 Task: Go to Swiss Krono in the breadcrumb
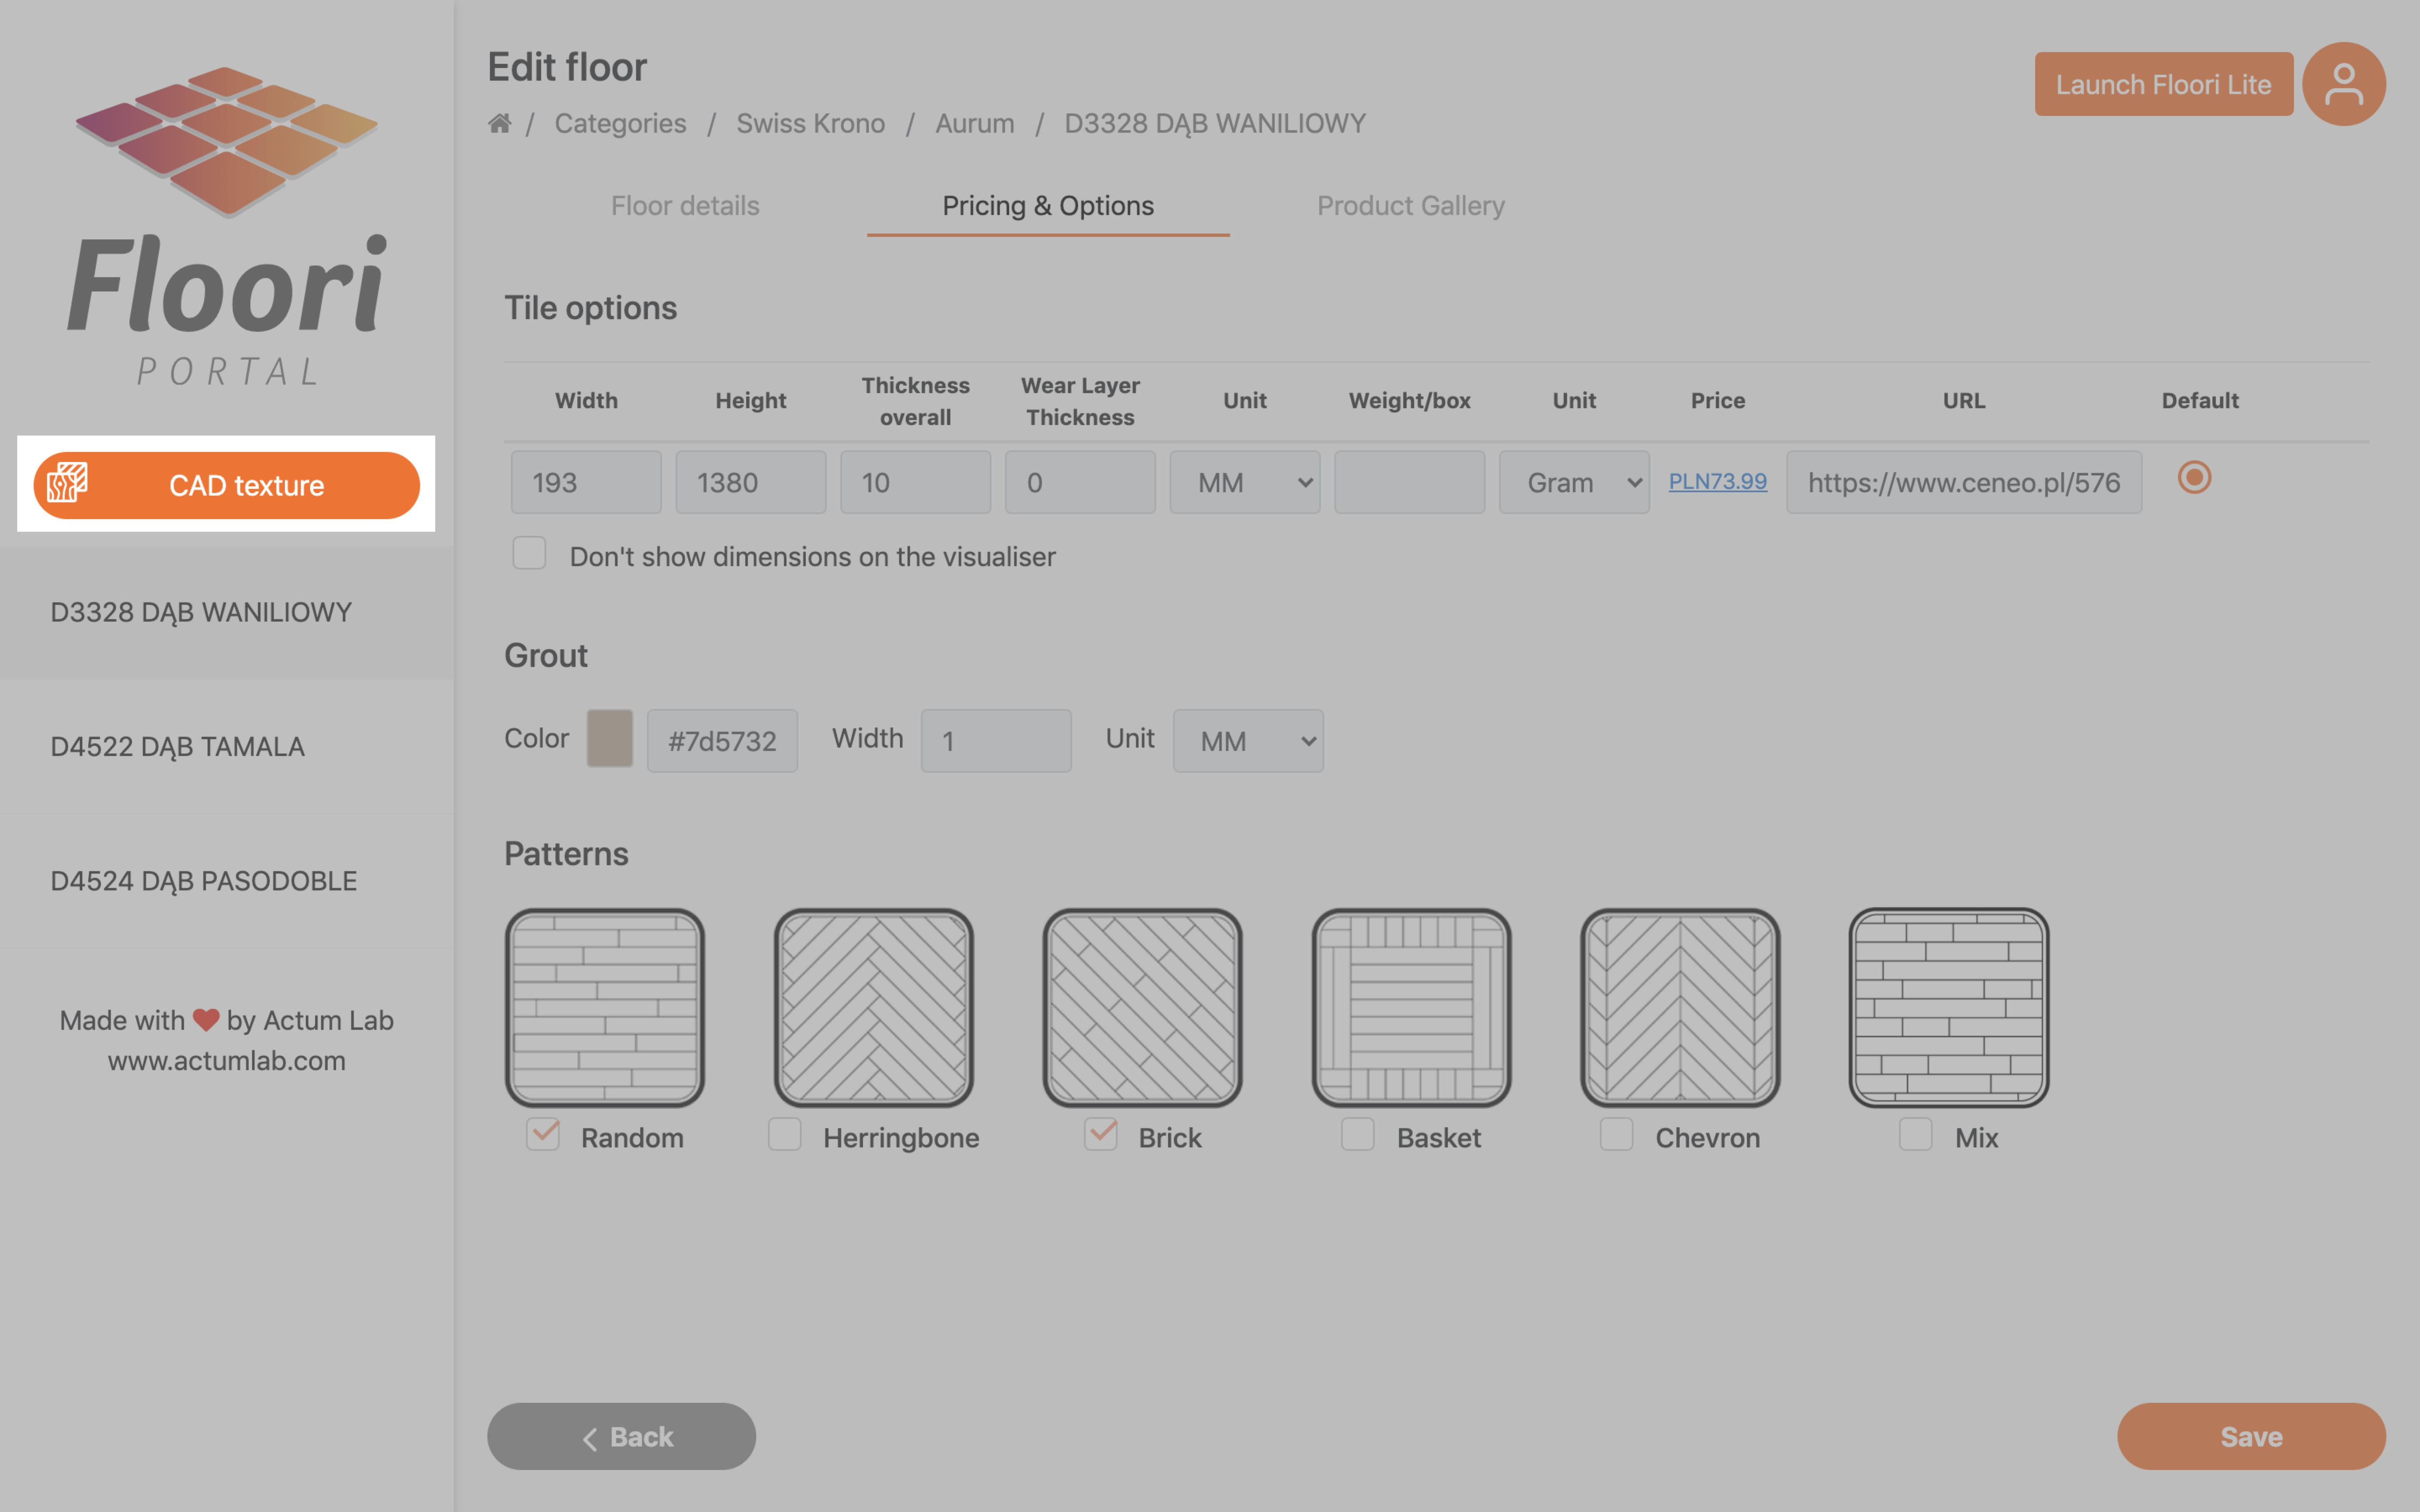point(811,123)
